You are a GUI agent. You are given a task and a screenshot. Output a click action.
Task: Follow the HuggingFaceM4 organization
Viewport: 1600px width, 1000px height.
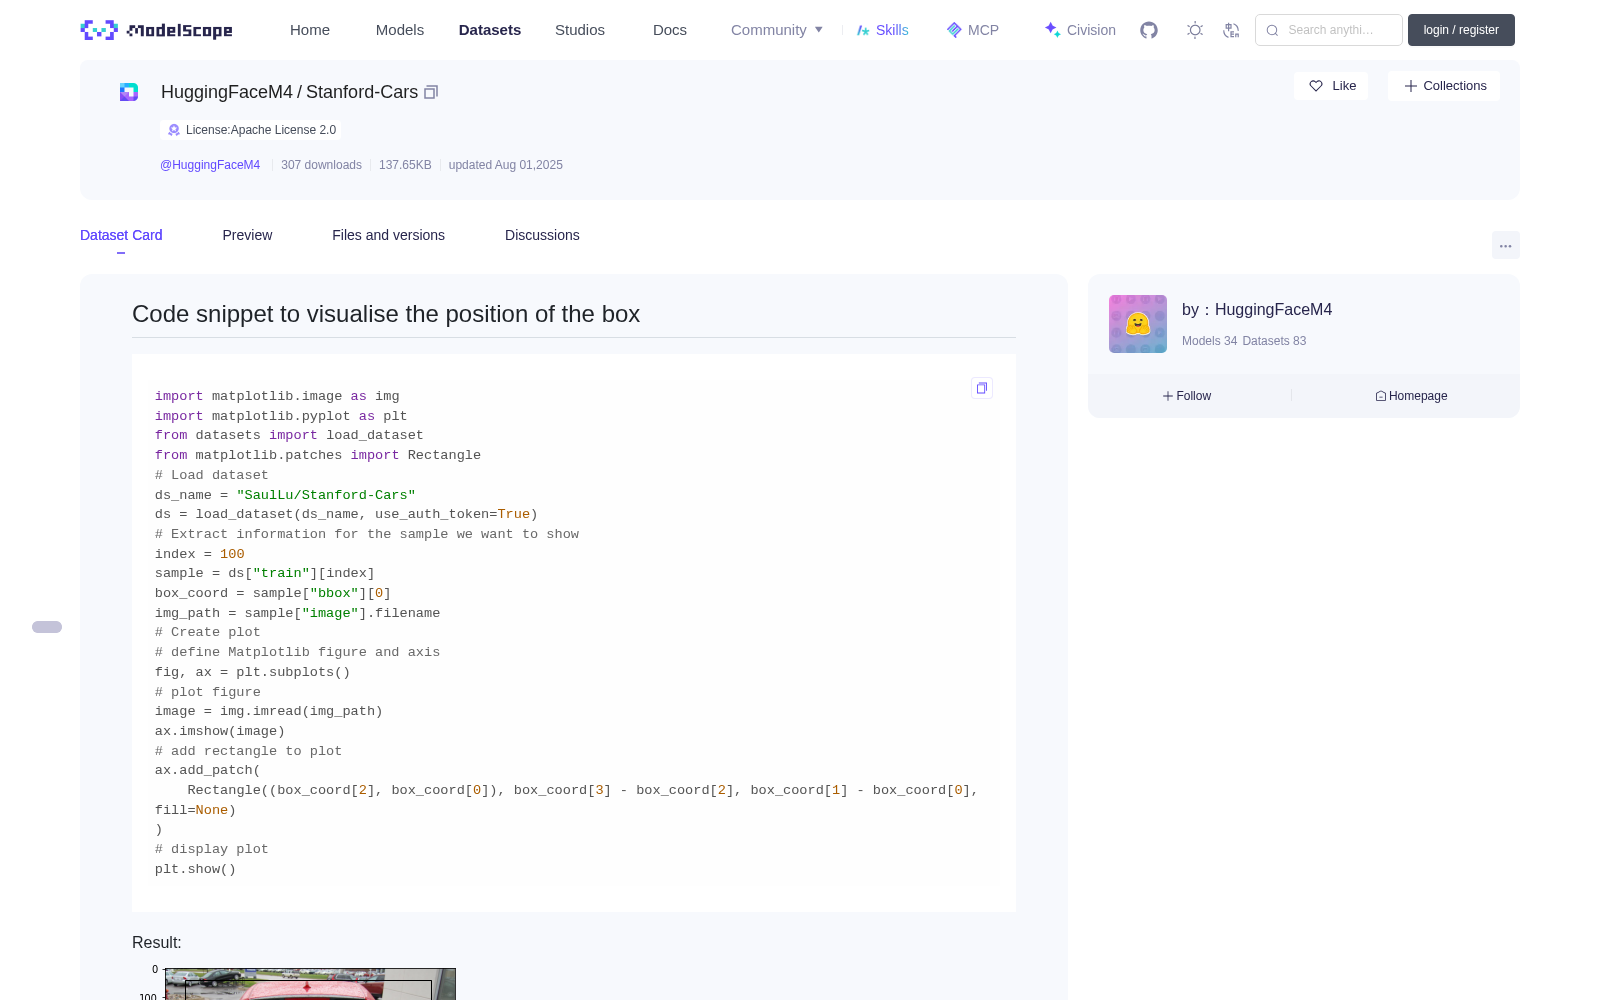[x=1187, y=396]
